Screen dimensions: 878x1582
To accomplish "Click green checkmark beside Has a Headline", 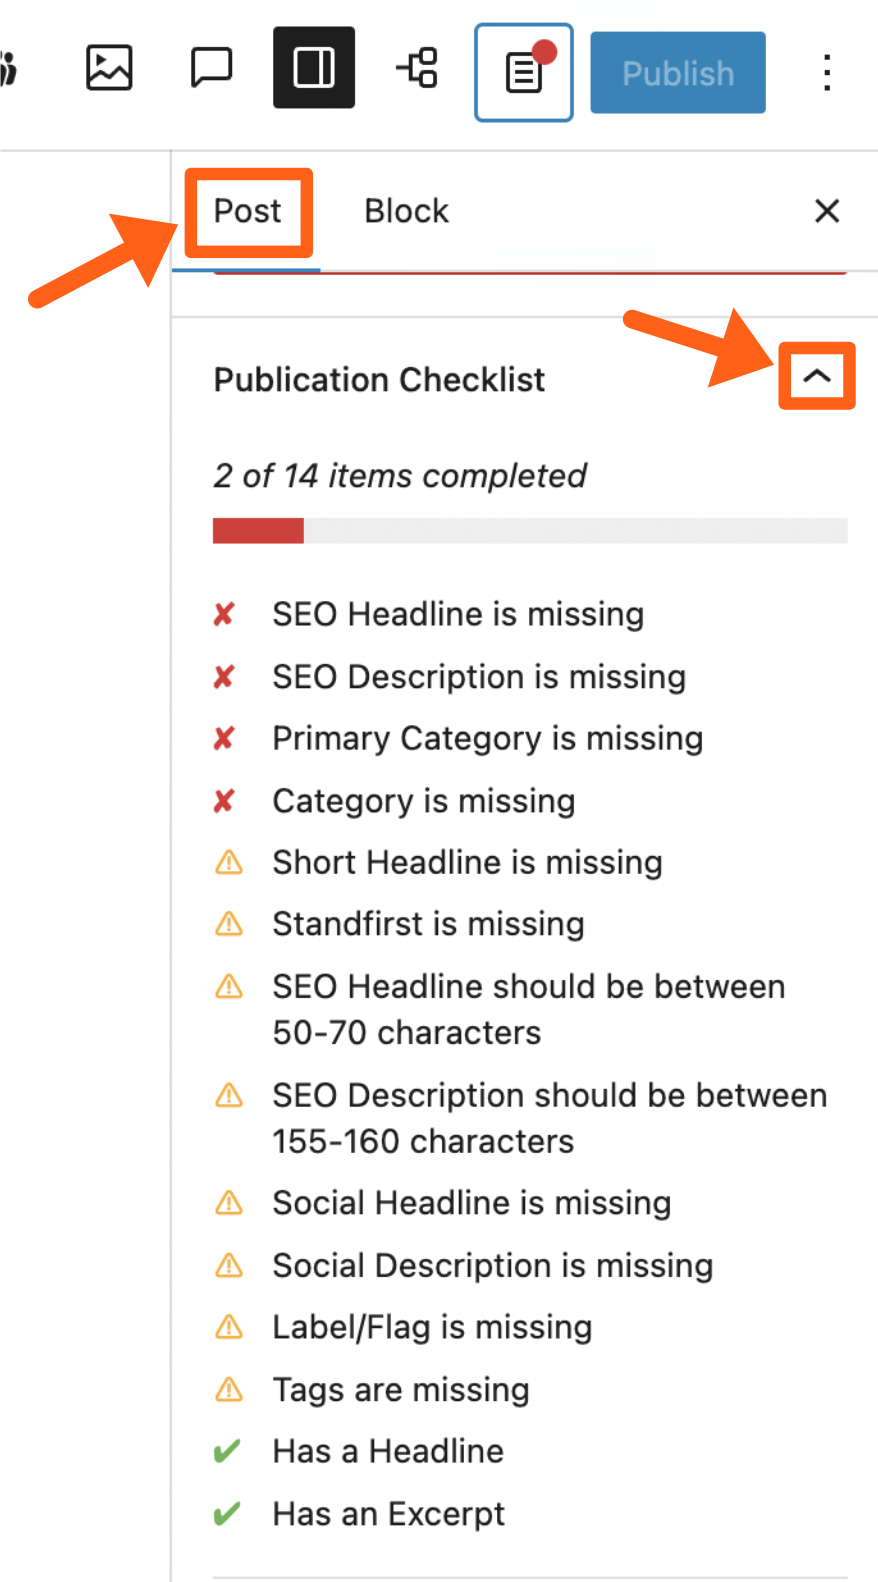I will click(227, 1451).
